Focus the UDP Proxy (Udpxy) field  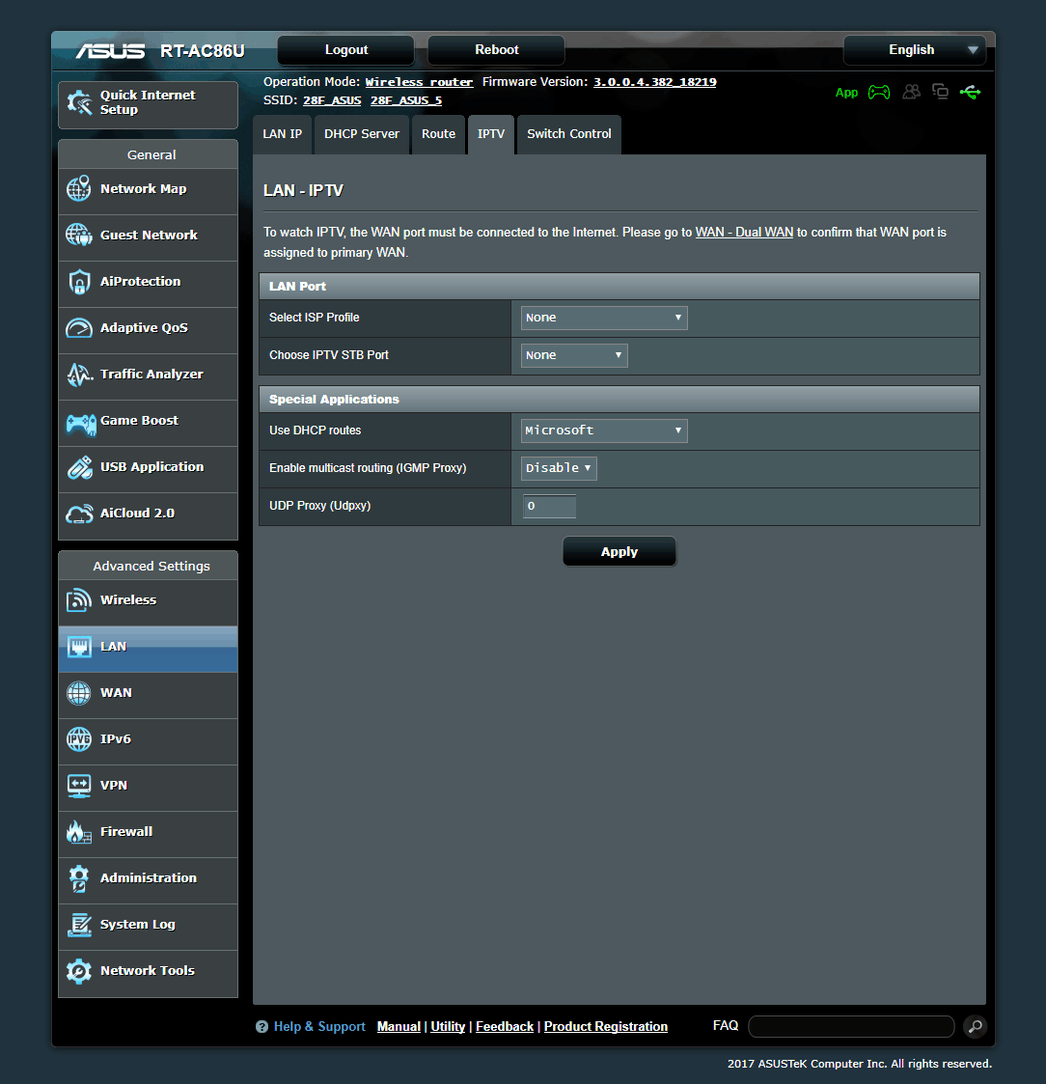coord(550,506)
